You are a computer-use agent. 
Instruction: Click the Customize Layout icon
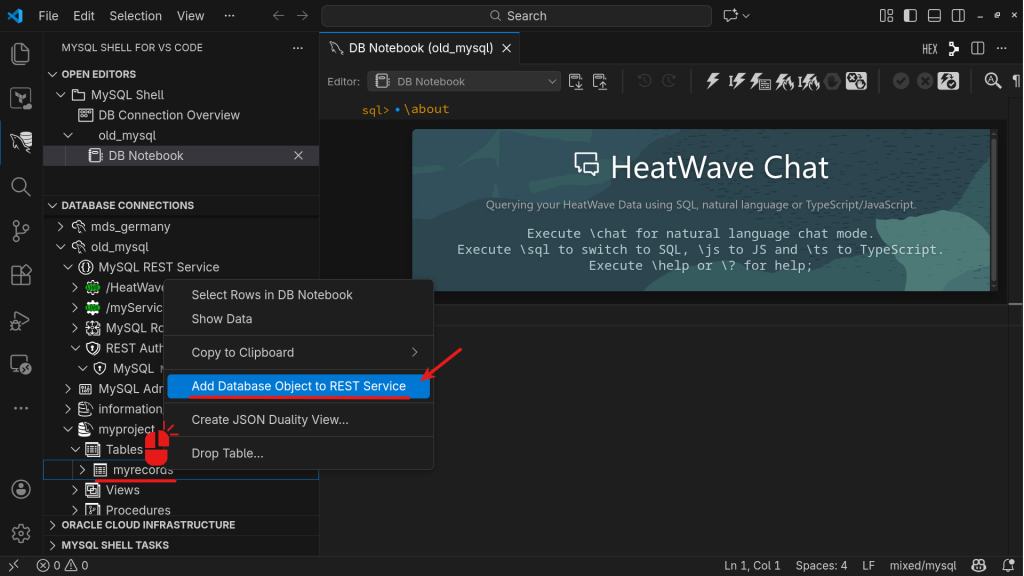tap(886, 16)
